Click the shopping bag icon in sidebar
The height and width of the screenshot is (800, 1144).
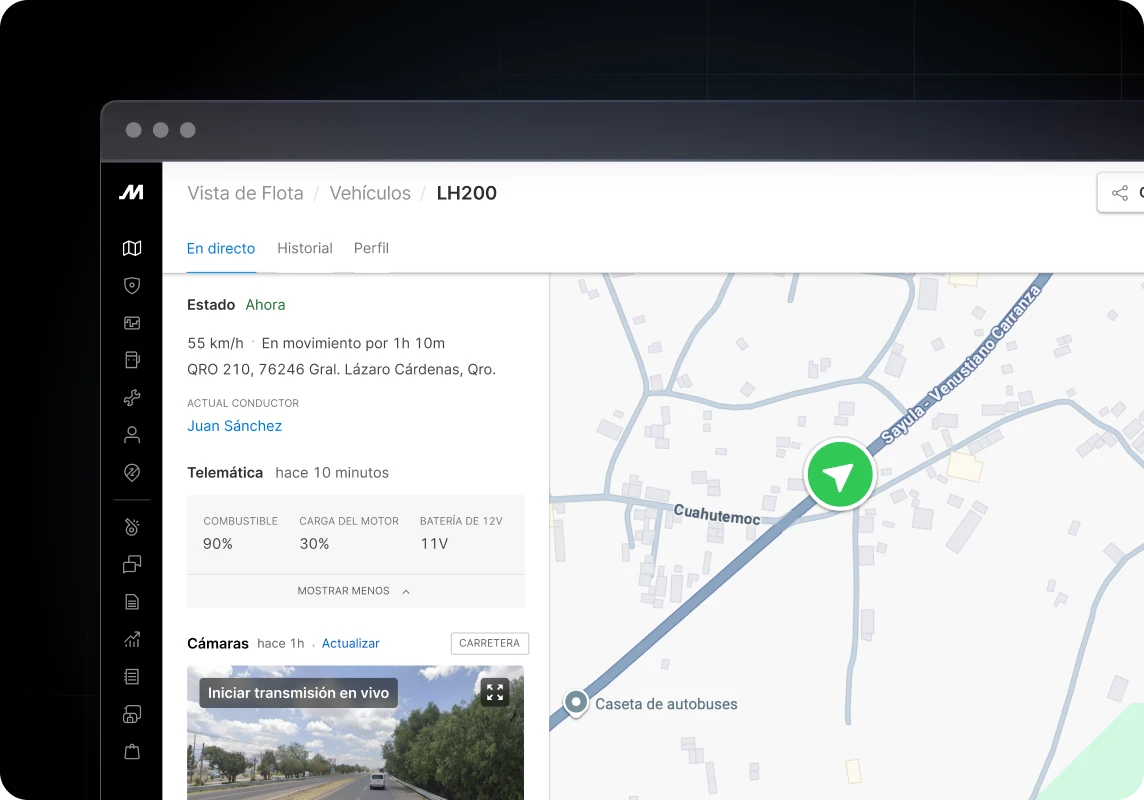[x=132, y=751]
